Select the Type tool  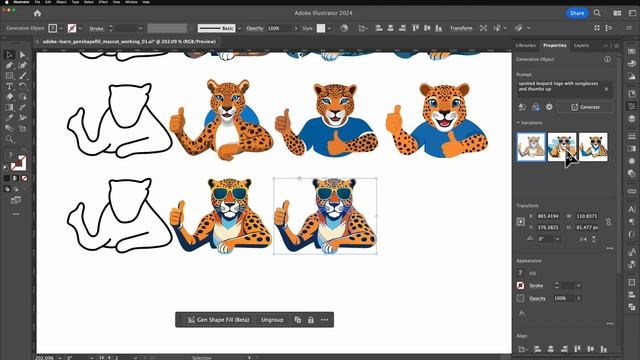[9, 86]
